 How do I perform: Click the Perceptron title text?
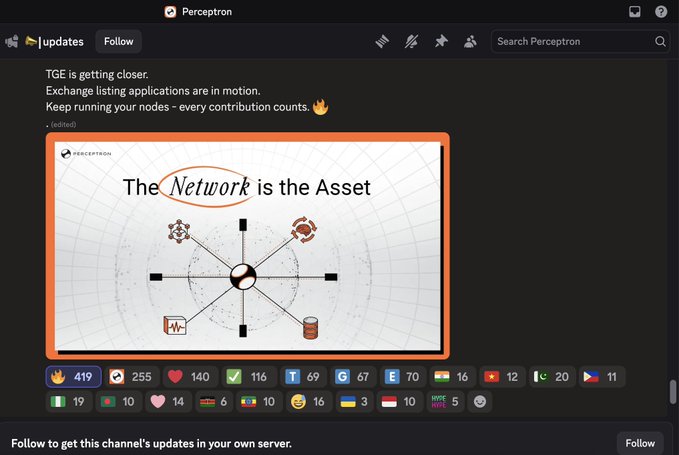click(x=207, y=12)
